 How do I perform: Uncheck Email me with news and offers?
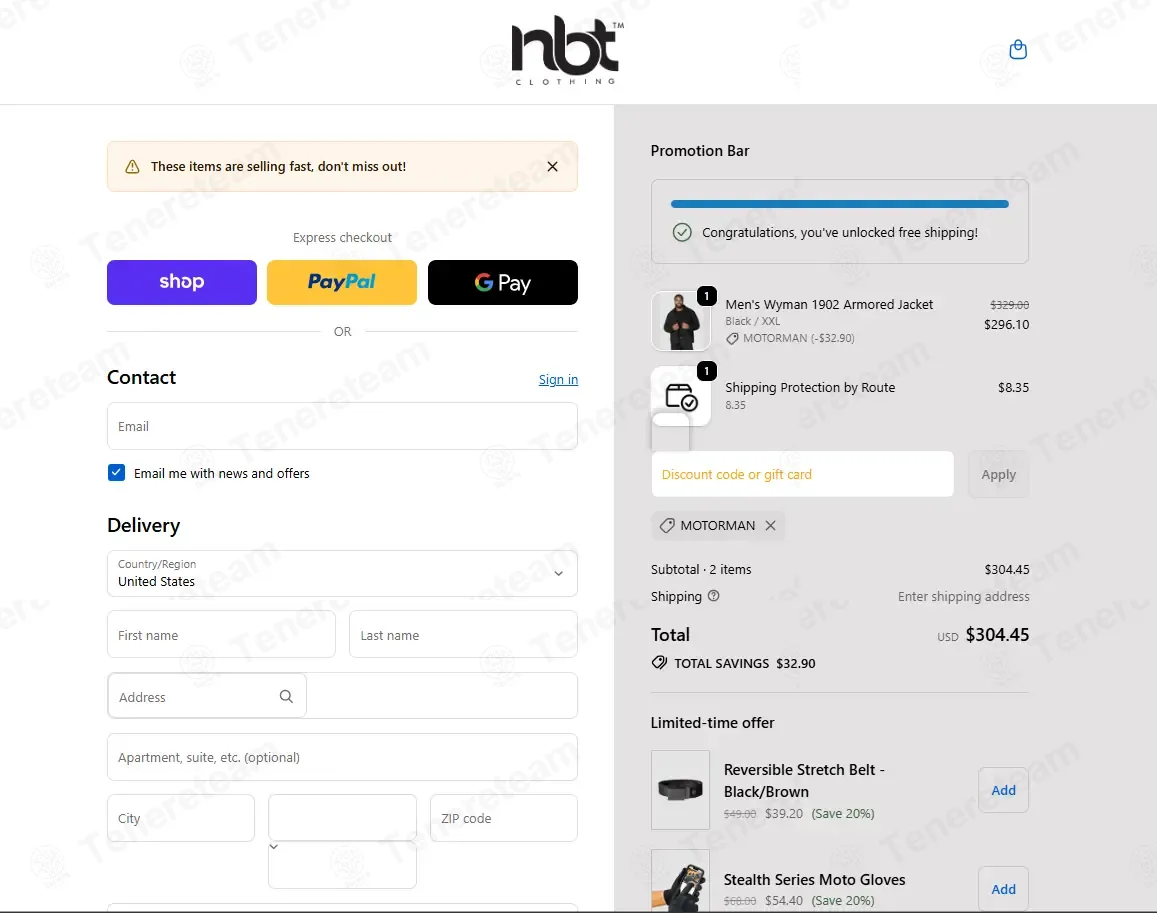tap(117, 473)
